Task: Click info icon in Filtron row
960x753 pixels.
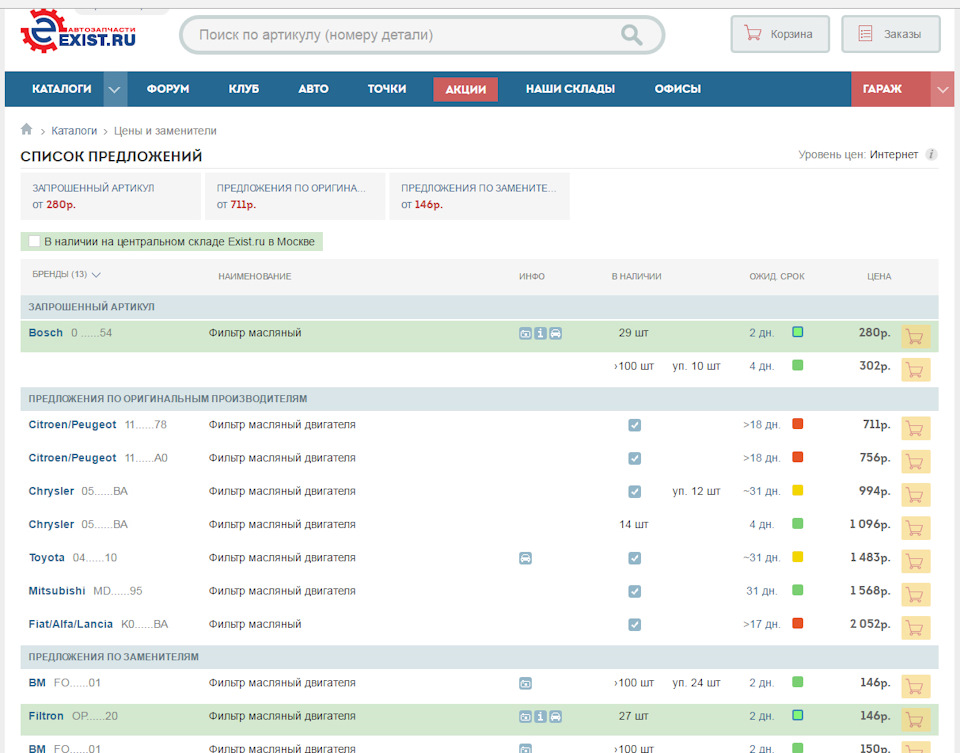Action: pyautogui.click(x=541, y=716)
